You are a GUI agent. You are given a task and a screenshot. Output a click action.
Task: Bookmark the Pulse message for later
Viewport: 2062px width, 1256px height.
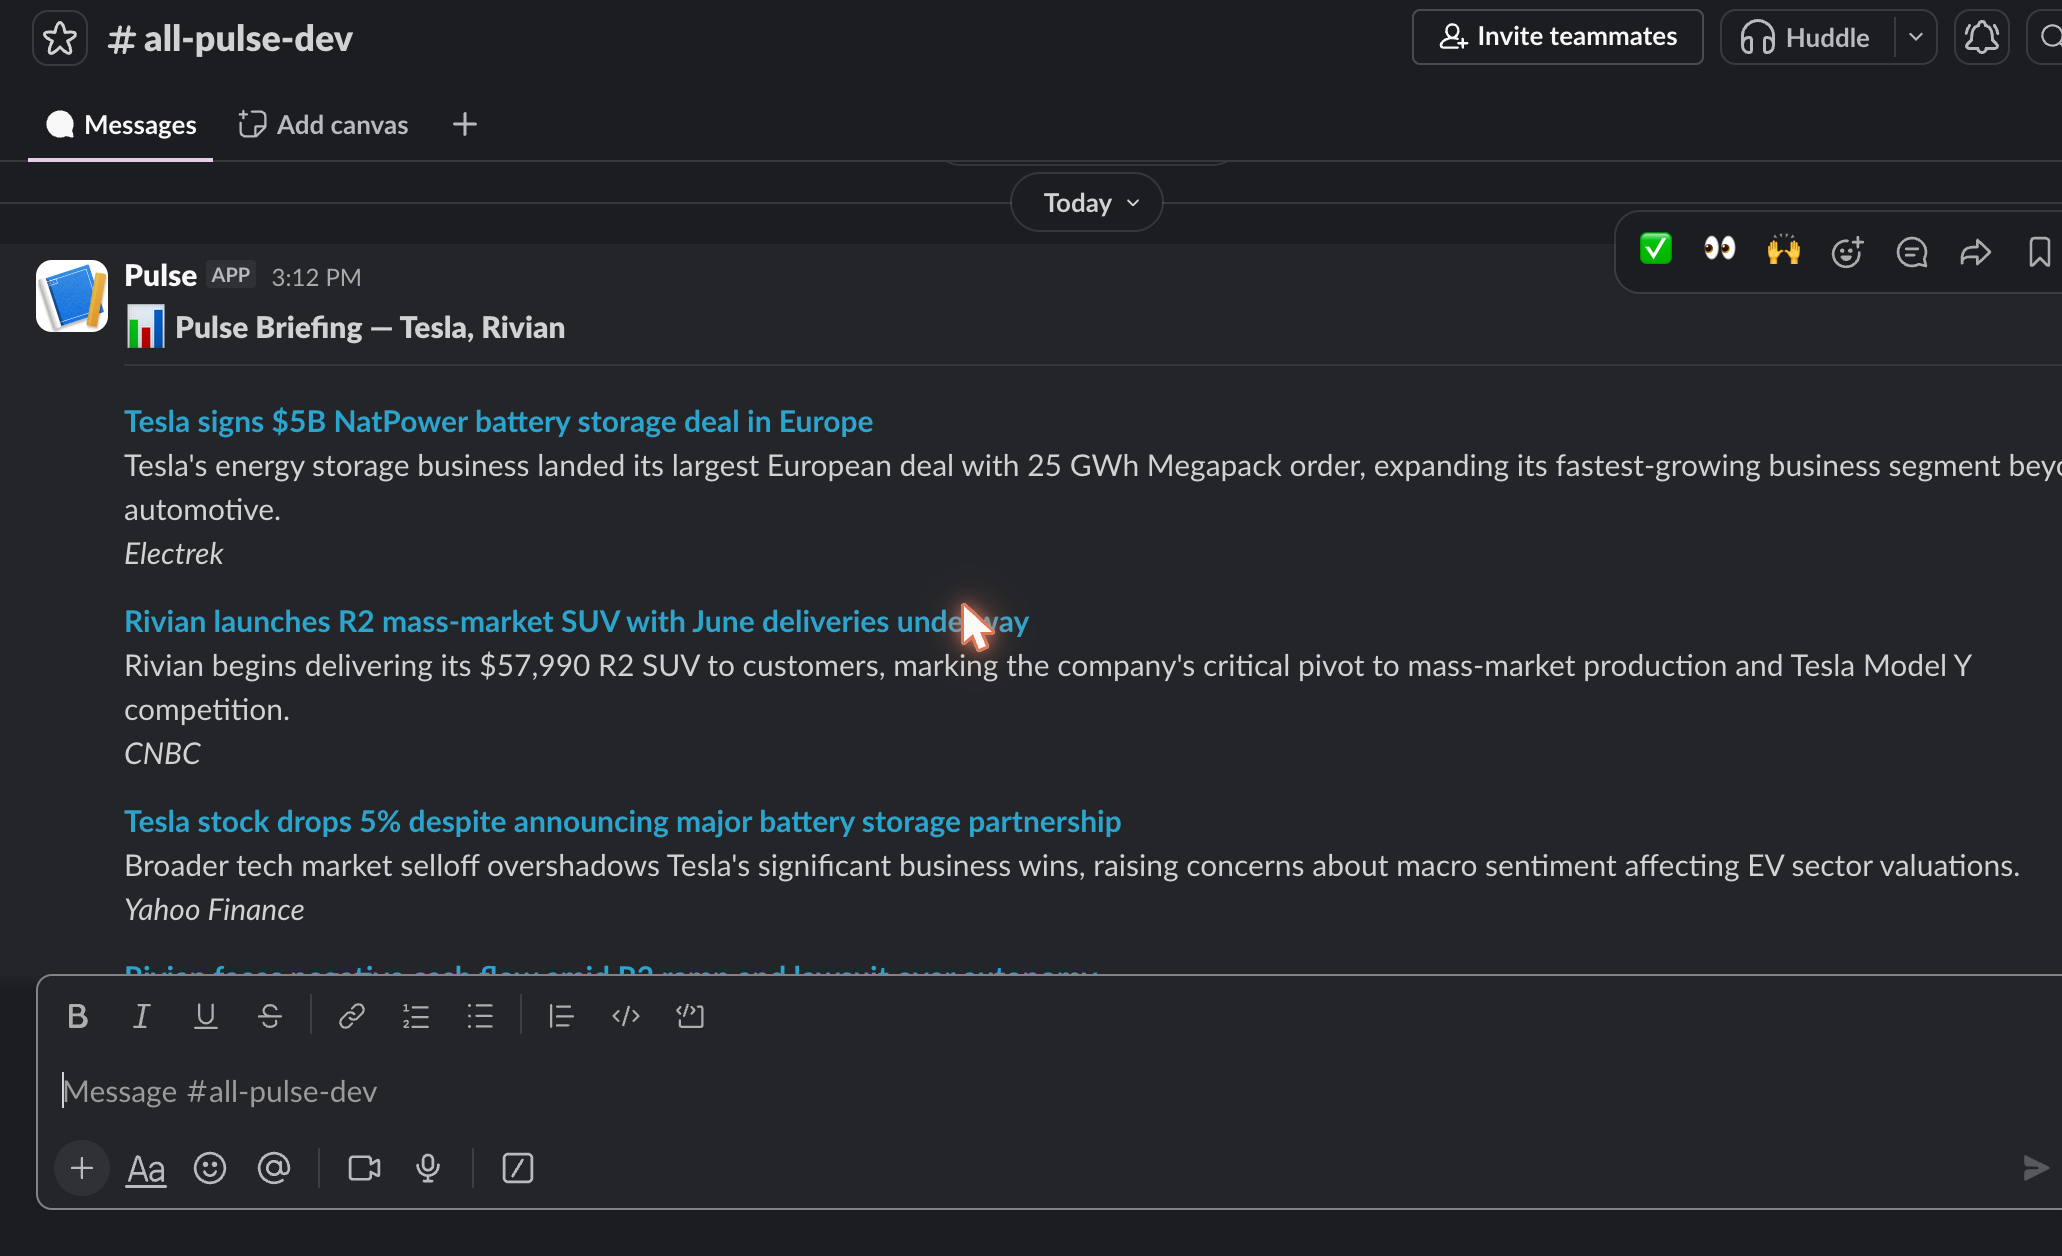(x=2039, y=251)
